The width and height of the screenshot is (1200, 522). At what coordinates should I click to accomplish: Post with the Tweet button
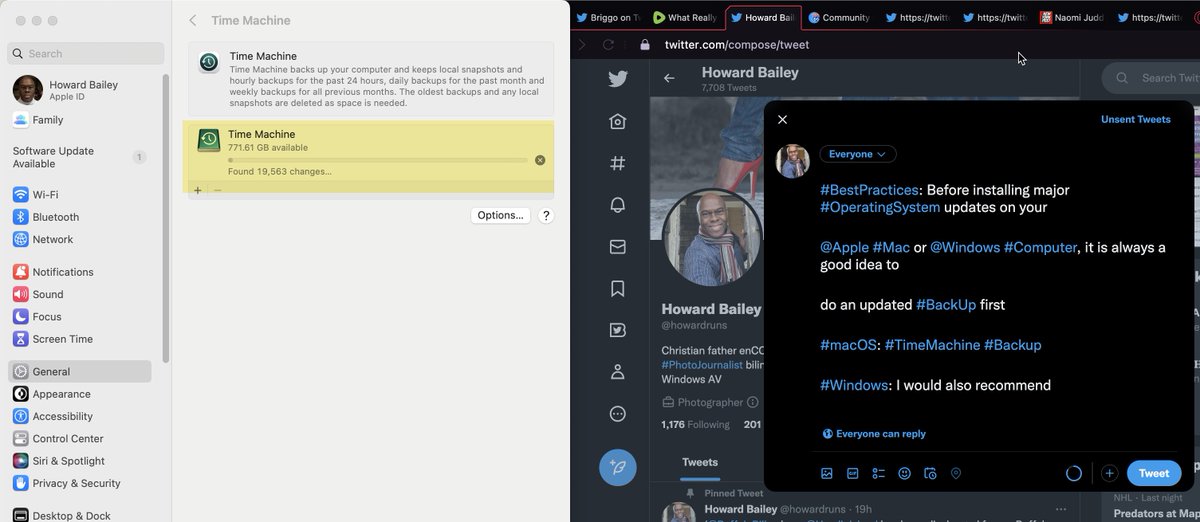[x=1153, y=474]
